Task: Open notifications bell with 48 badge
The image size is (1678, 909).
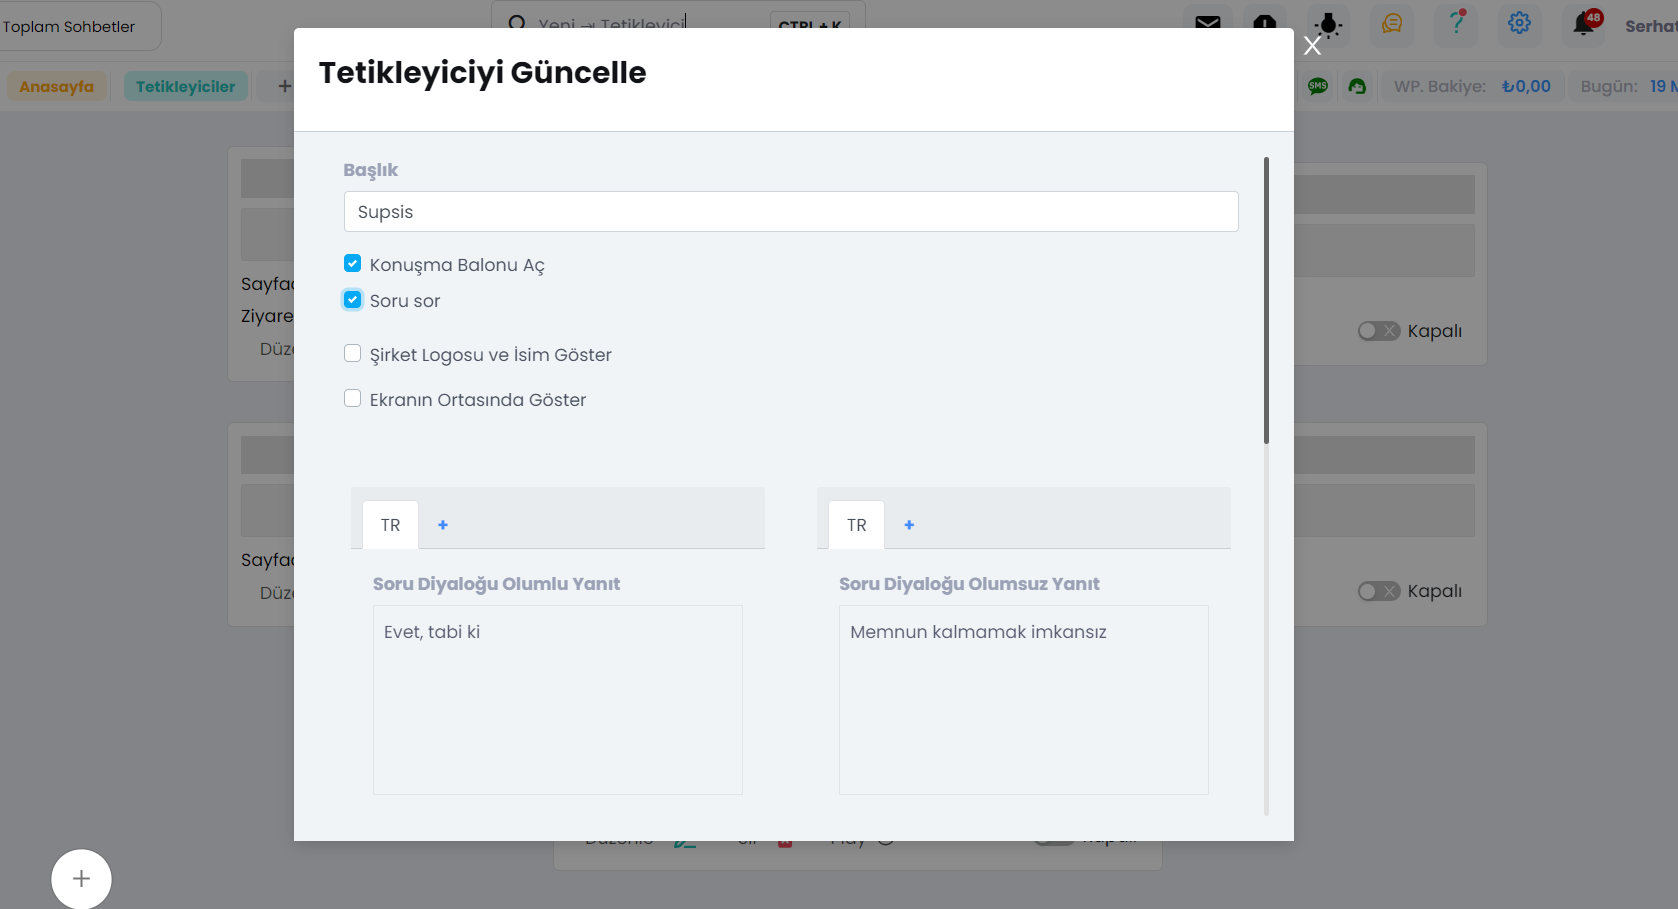Action: (1586, 23)
